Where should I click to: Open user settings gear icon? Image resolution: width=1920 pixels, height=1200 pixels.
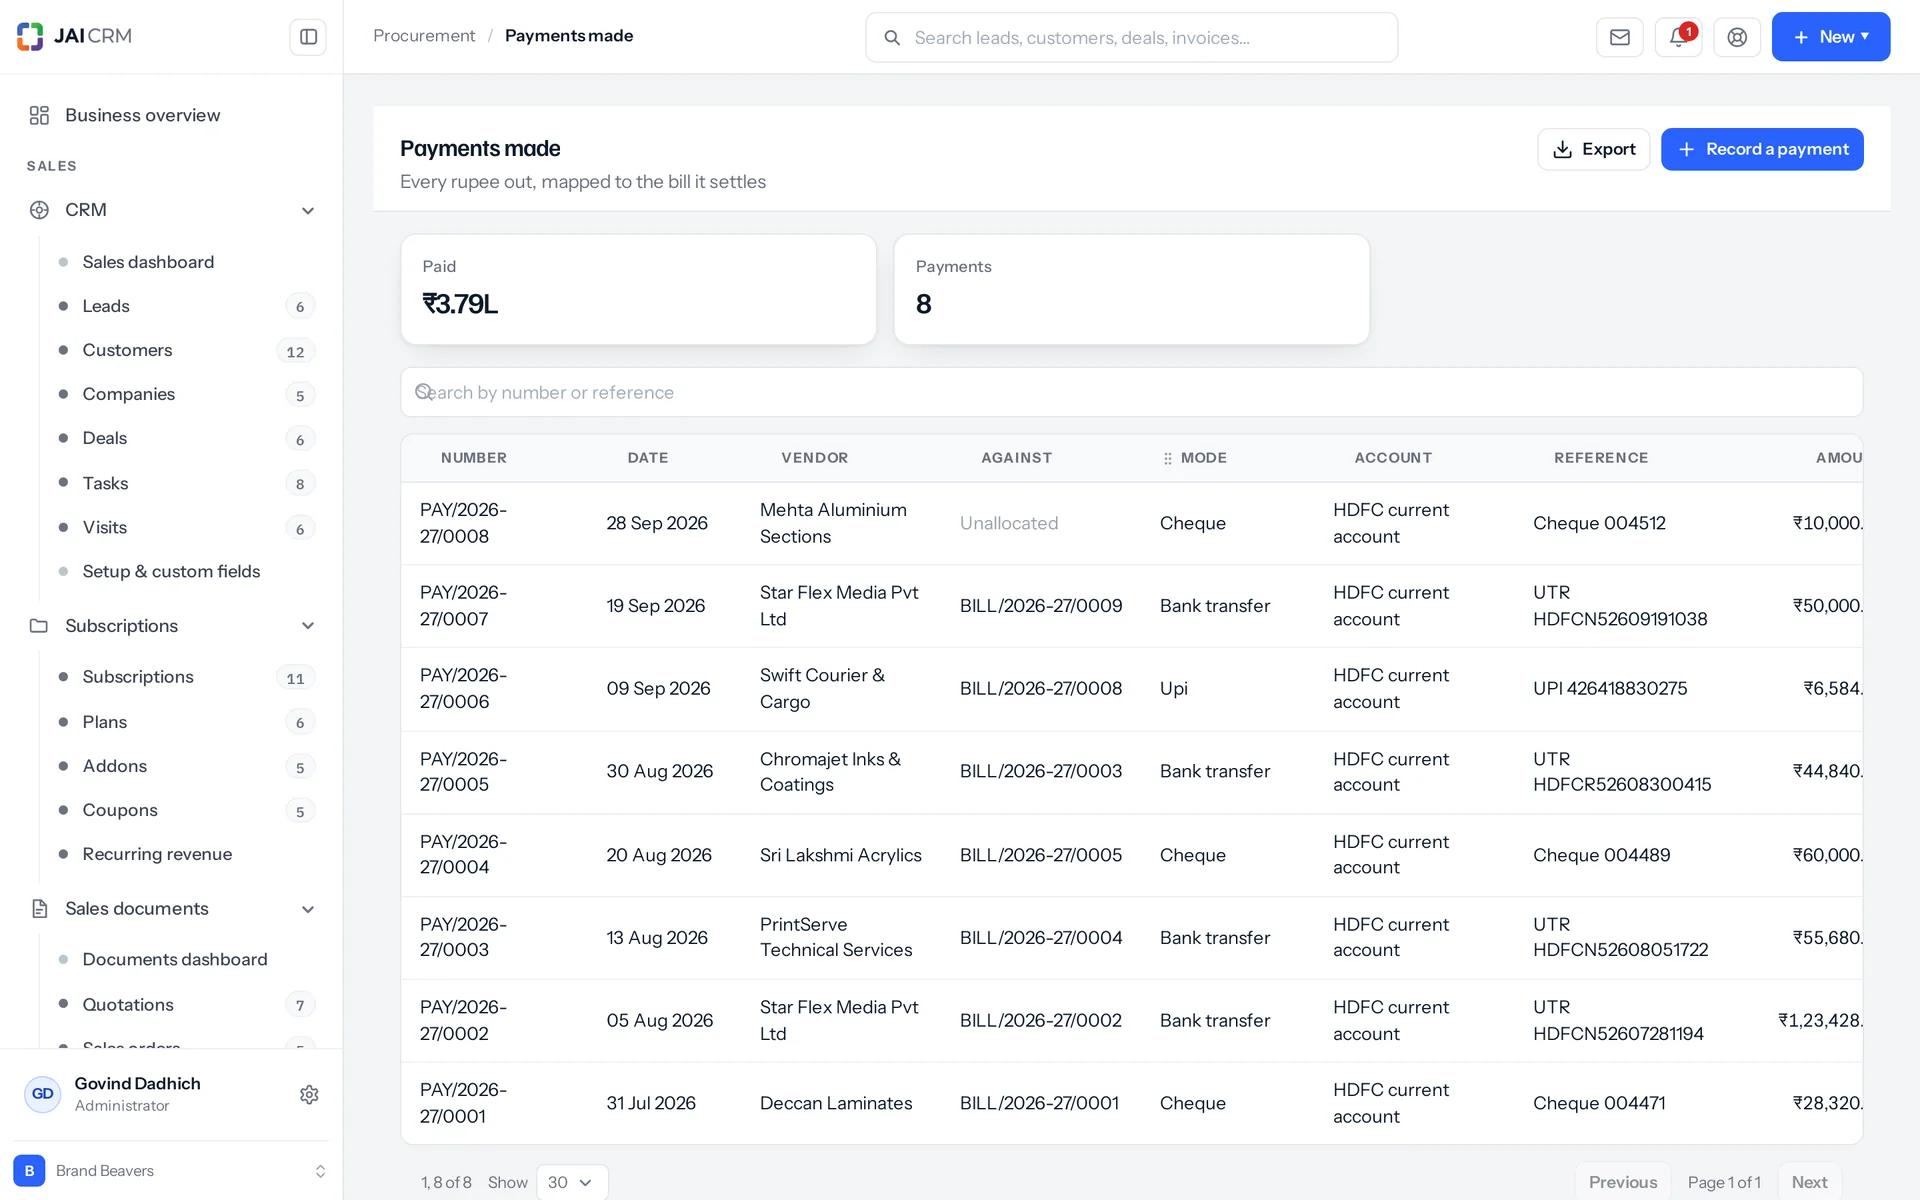(x=309, y=1095)
